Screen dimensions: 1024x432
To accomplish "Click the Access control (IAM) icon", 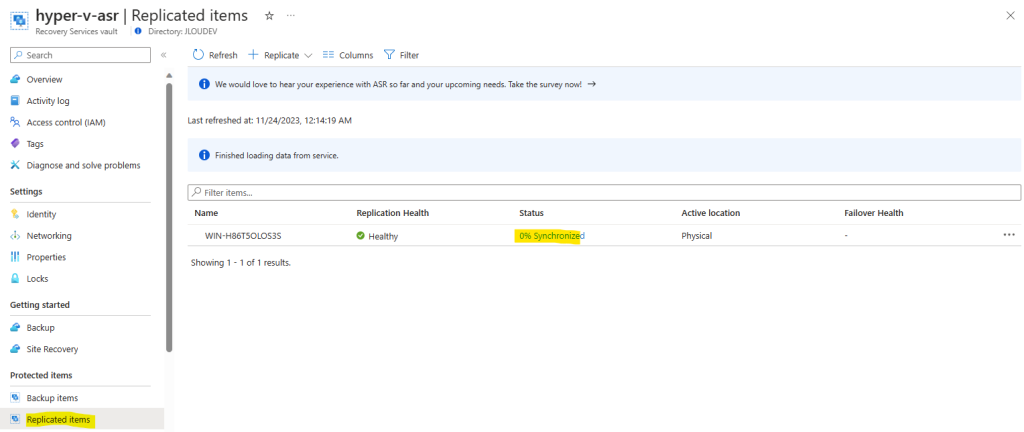I will tap(16, 122).
